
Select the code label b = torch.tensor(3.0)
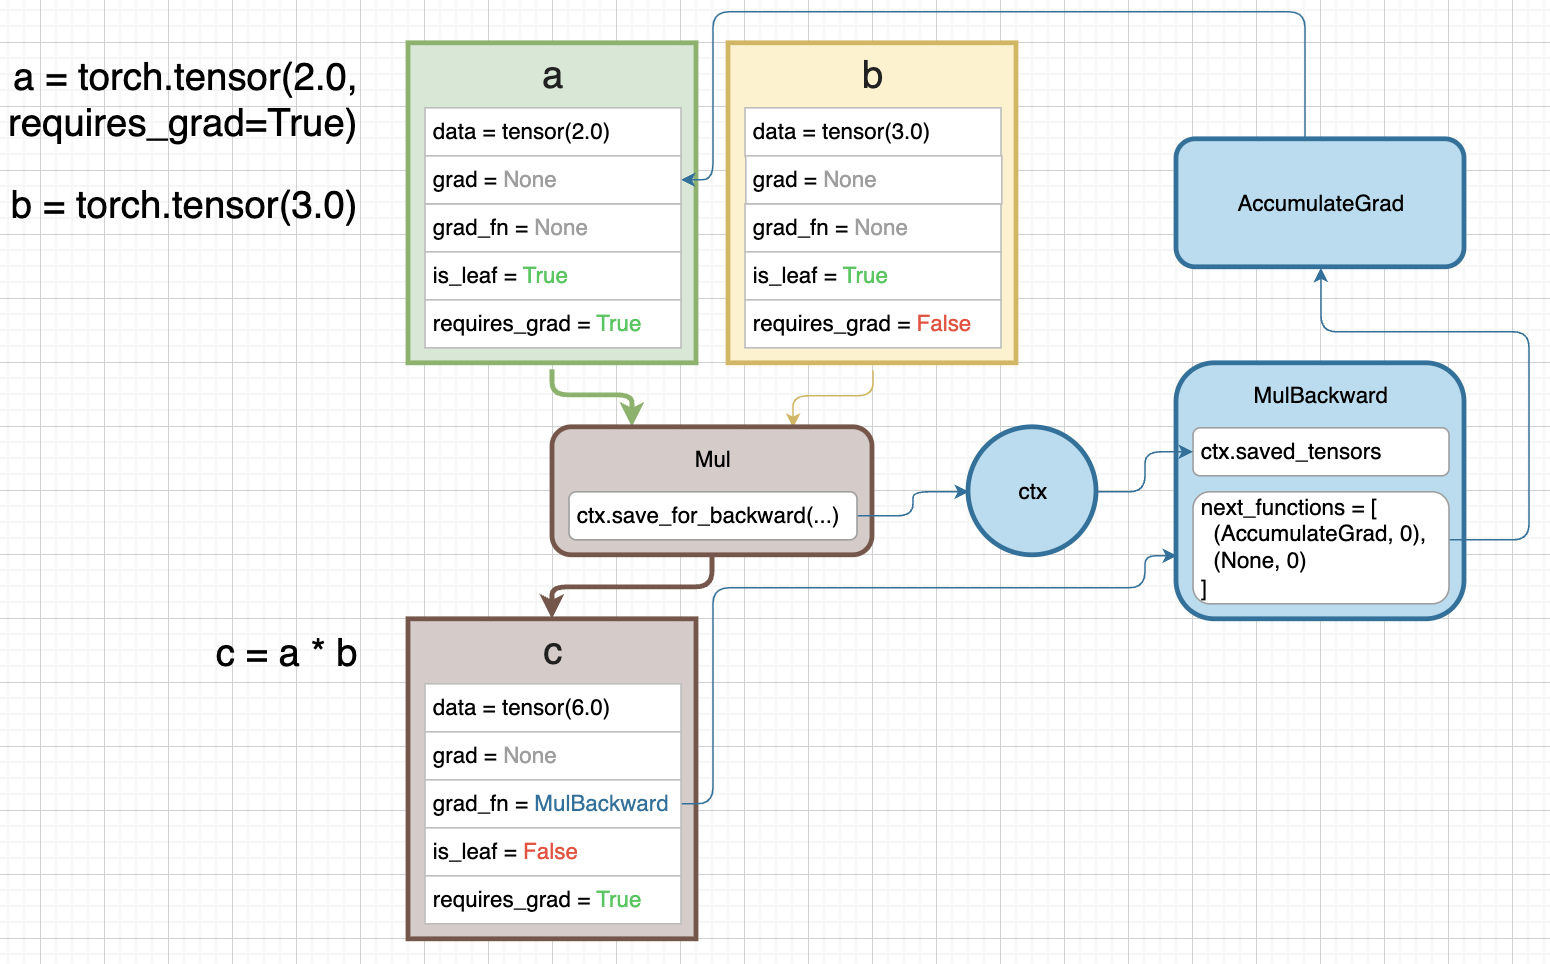pos(184,205)
